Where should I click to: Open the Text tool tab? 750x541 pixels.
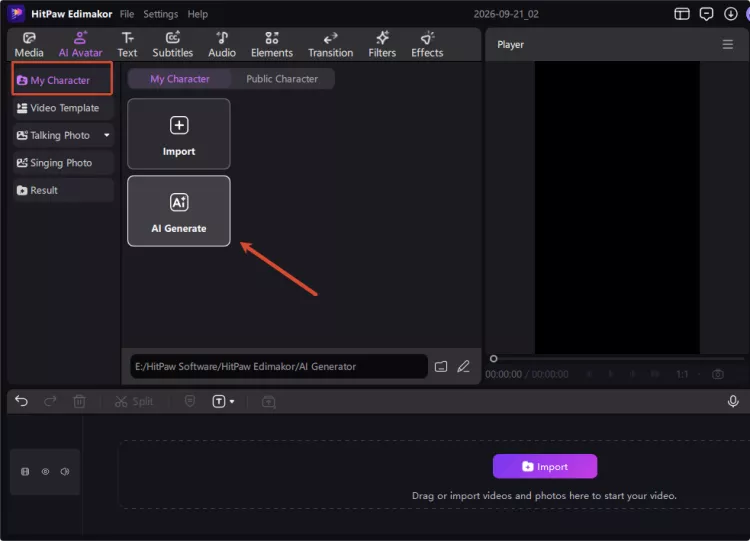tap(127, 44)
